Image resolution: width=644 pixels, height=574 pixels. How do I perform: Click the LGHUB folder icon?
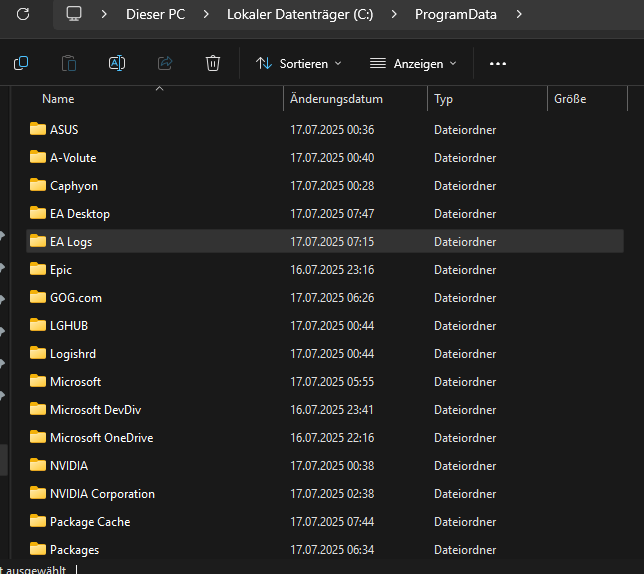click(x=38, y=325)
